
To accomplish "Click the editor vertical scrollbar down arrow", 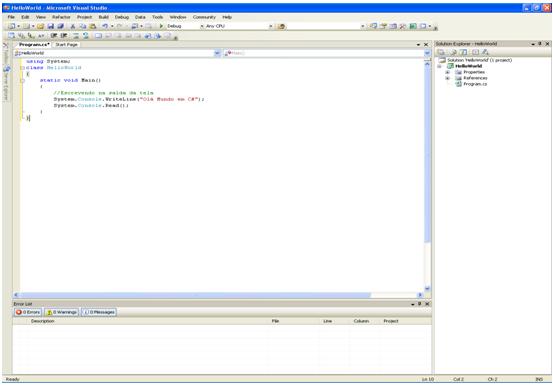I will click(x=427, y=289).
